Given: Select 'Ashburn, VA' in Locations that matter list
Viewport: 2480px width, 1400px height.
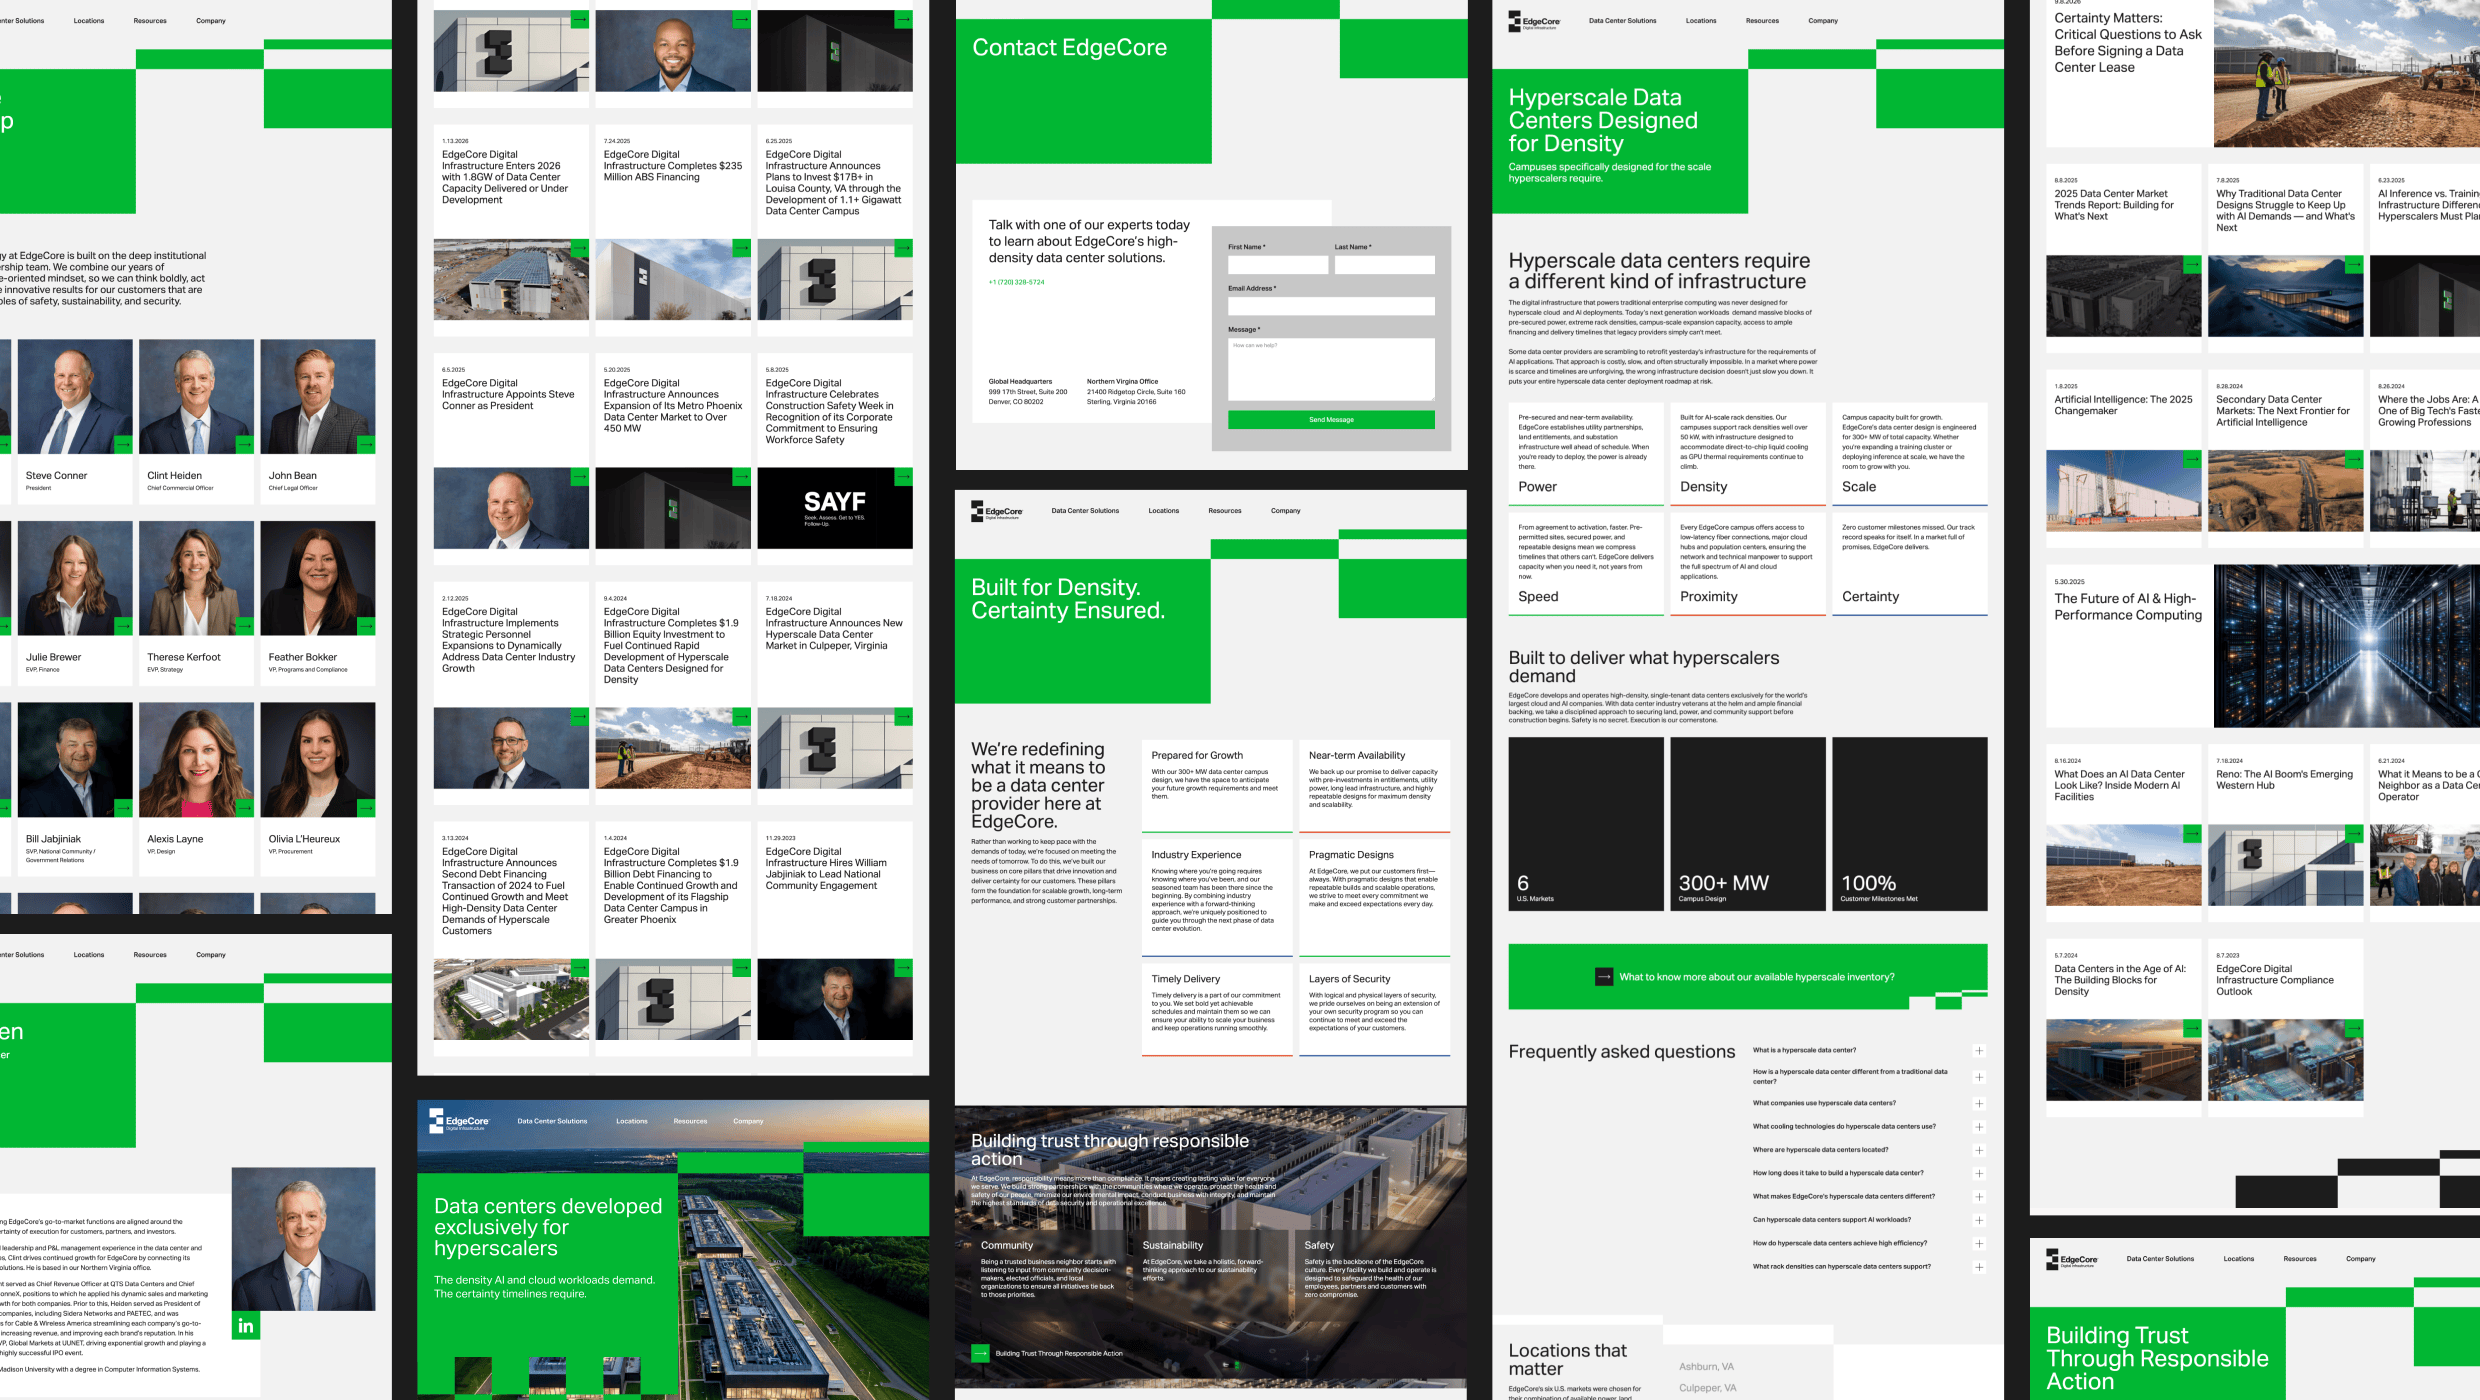Looking at the screenshot, I should point(1707,1367).
